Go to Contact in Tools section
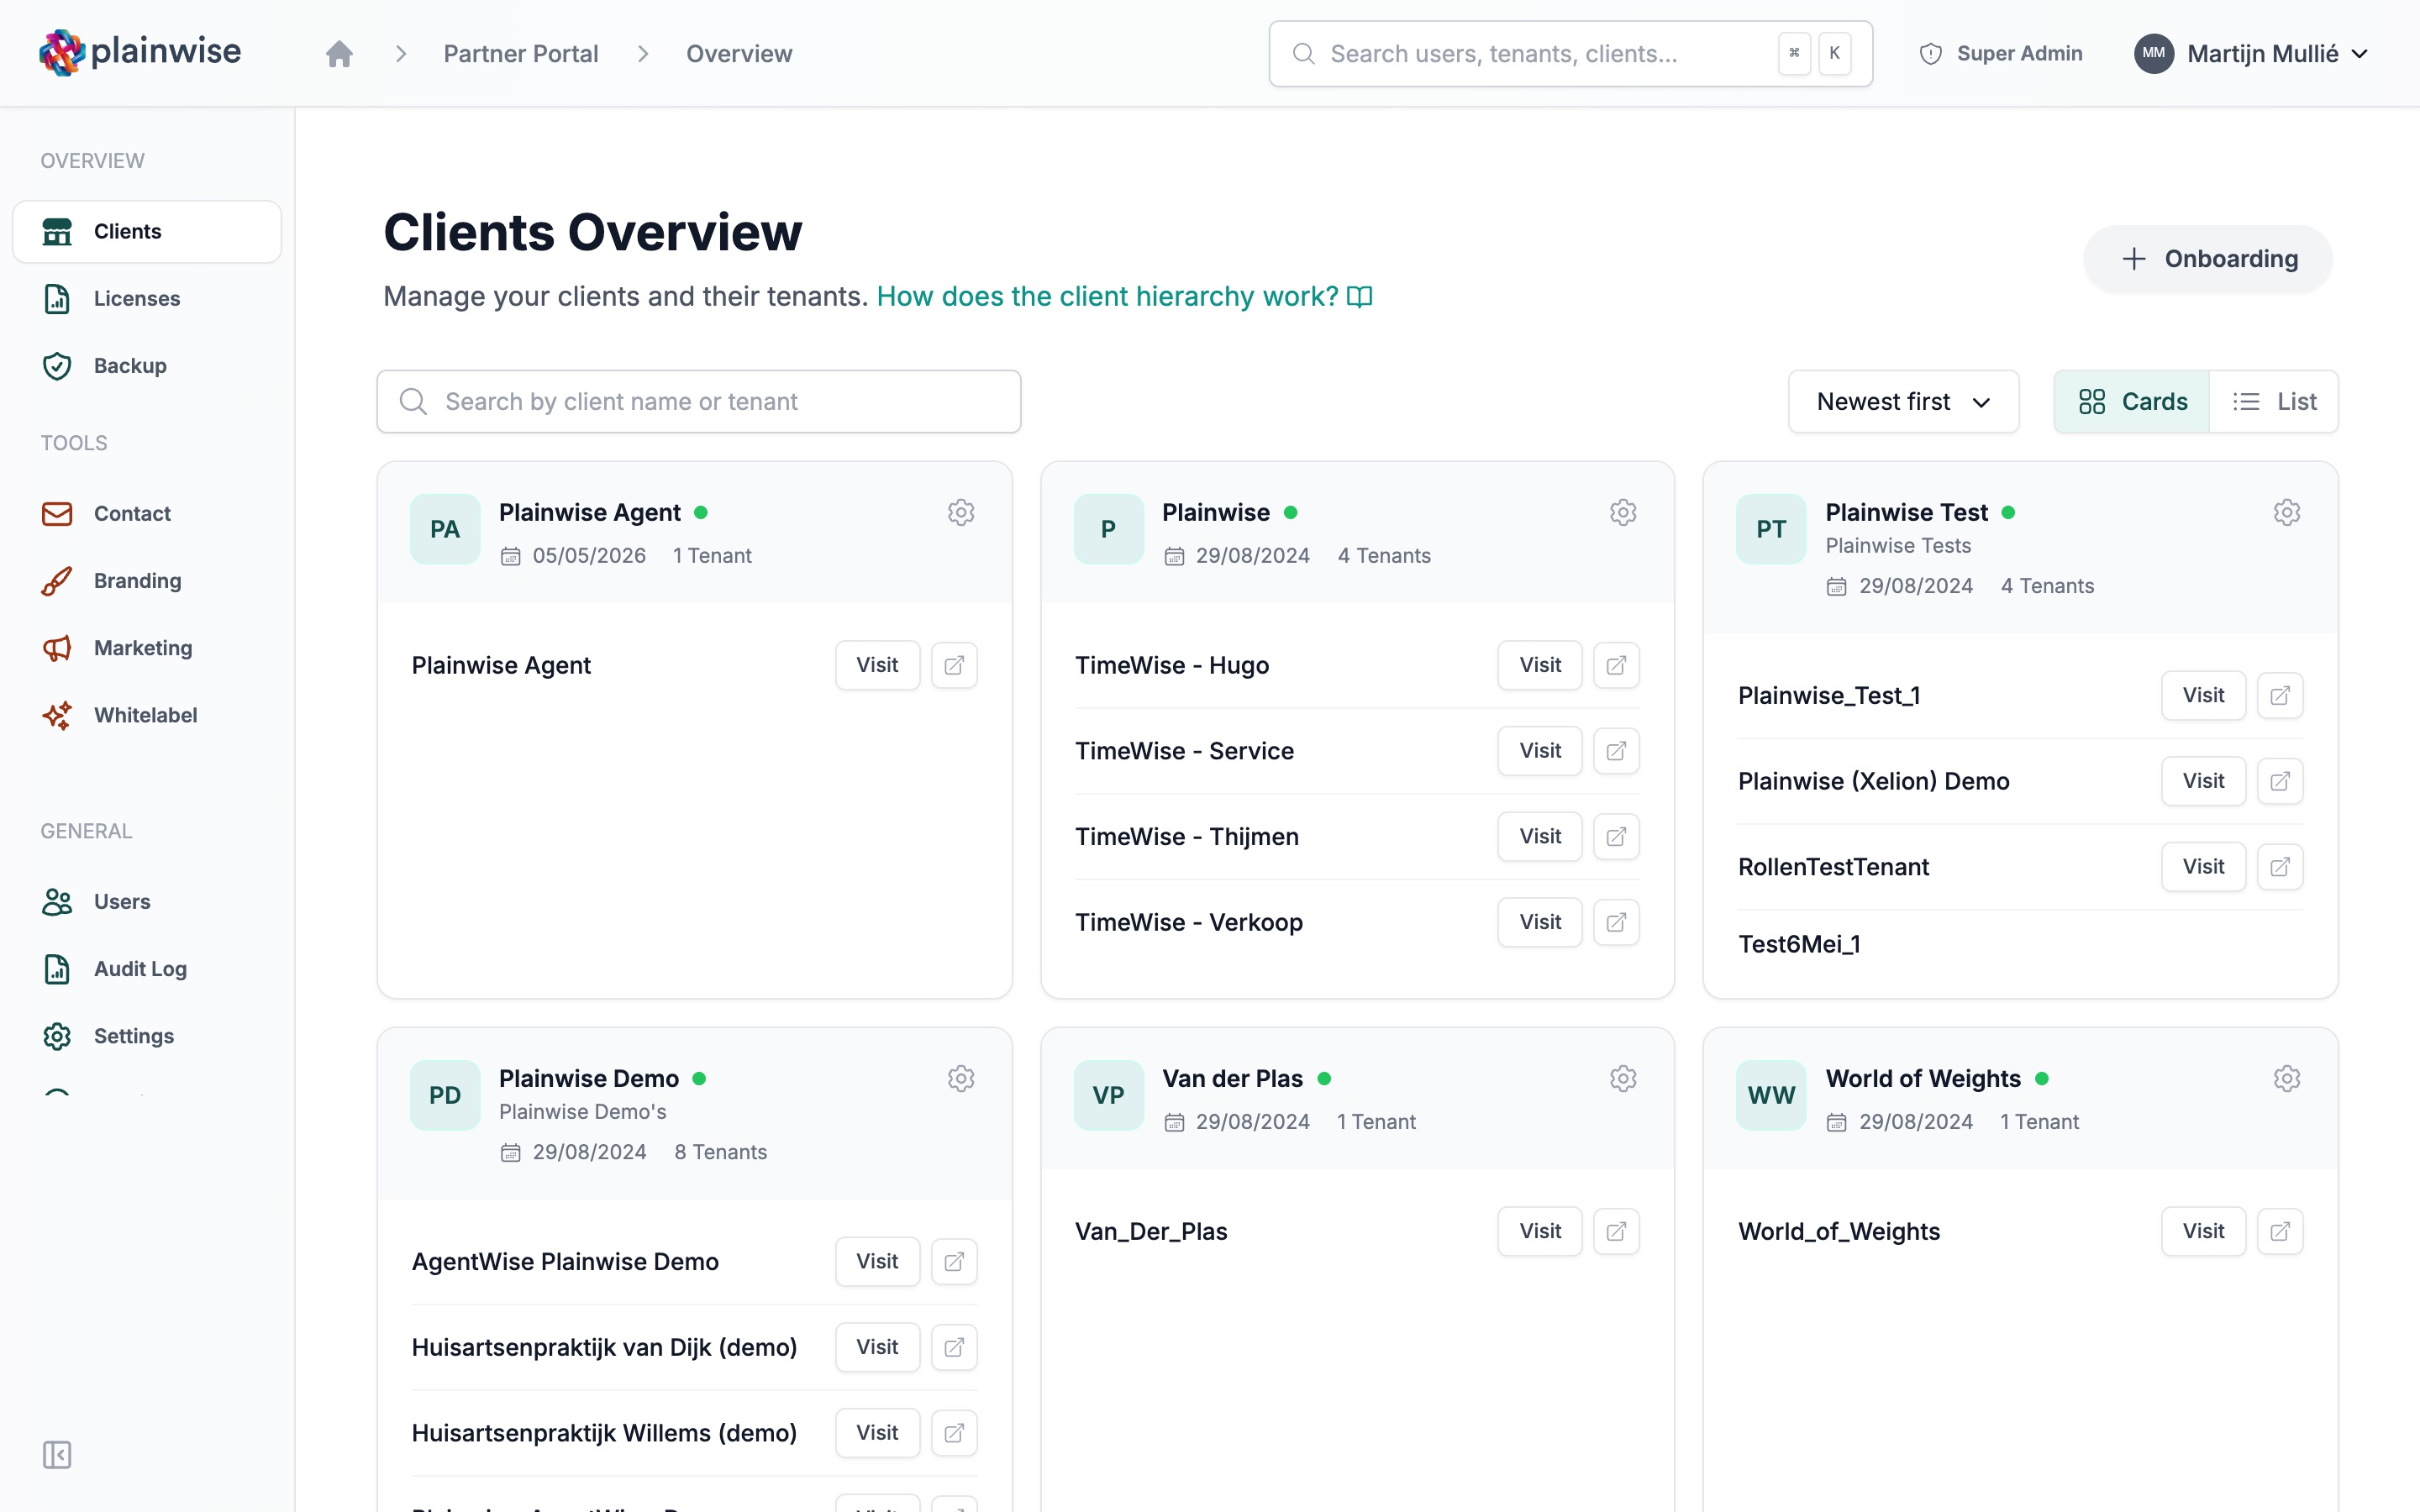 click(x=147, y=513)
